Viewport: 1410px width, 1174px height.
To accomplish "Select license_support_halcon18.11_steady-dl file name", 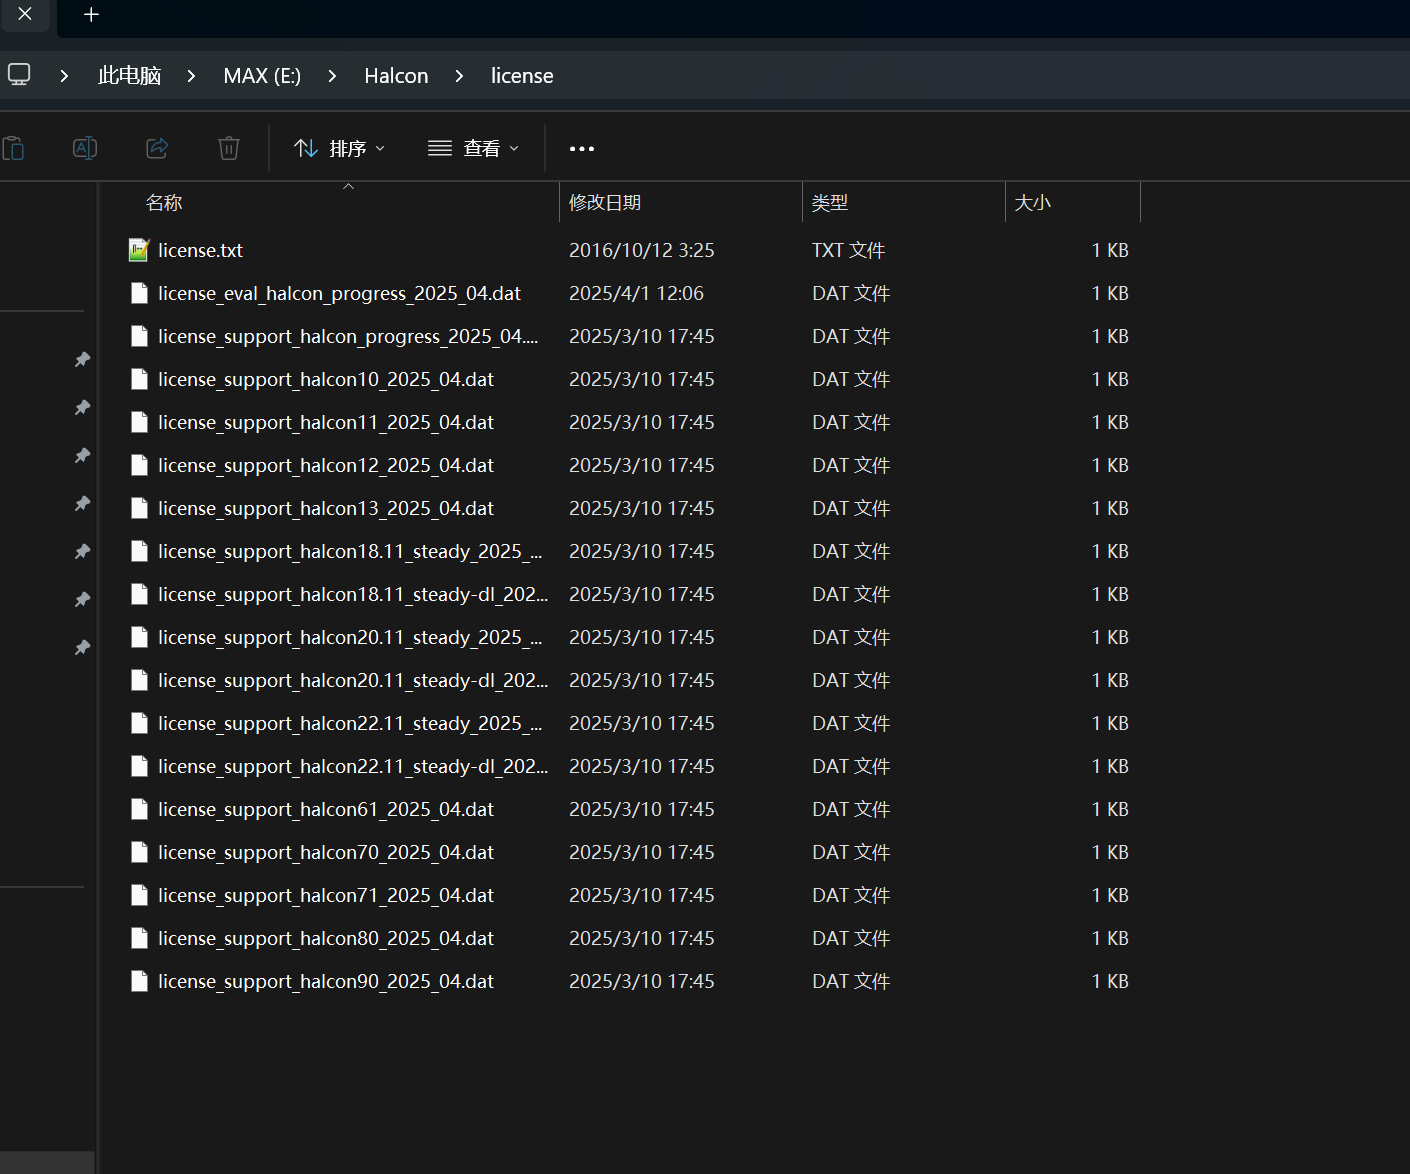I will pos(353,595).
